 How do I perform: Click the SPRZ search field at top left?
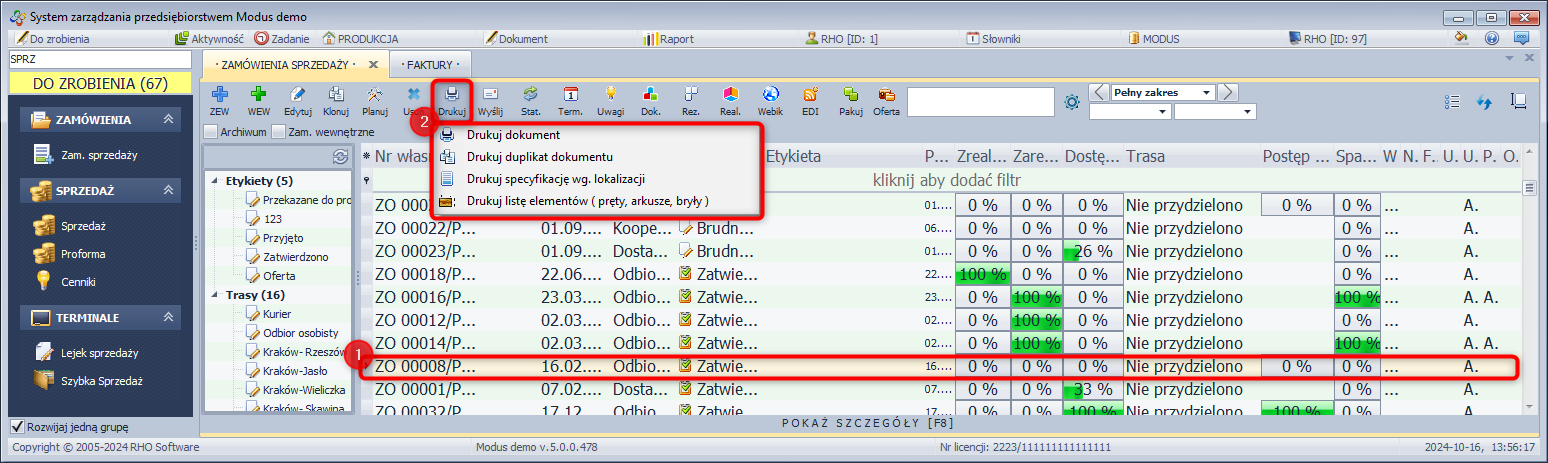click(x=99, y=60)
